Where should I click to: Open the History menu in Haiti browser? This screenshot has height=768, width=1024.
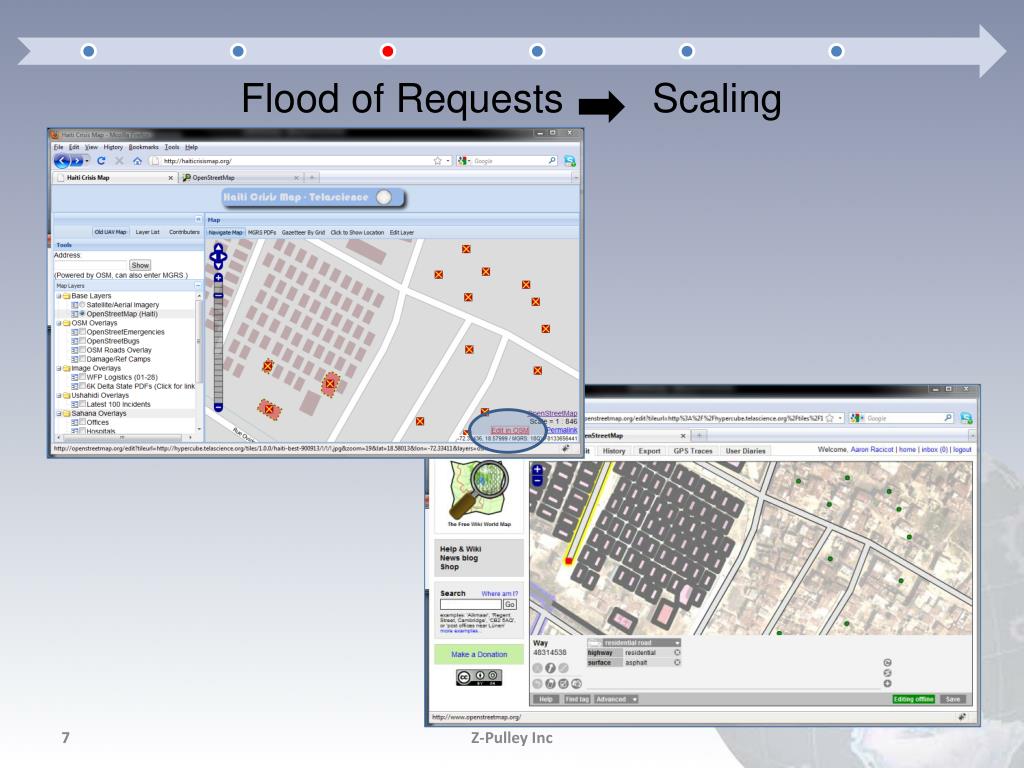pos(113,148)
